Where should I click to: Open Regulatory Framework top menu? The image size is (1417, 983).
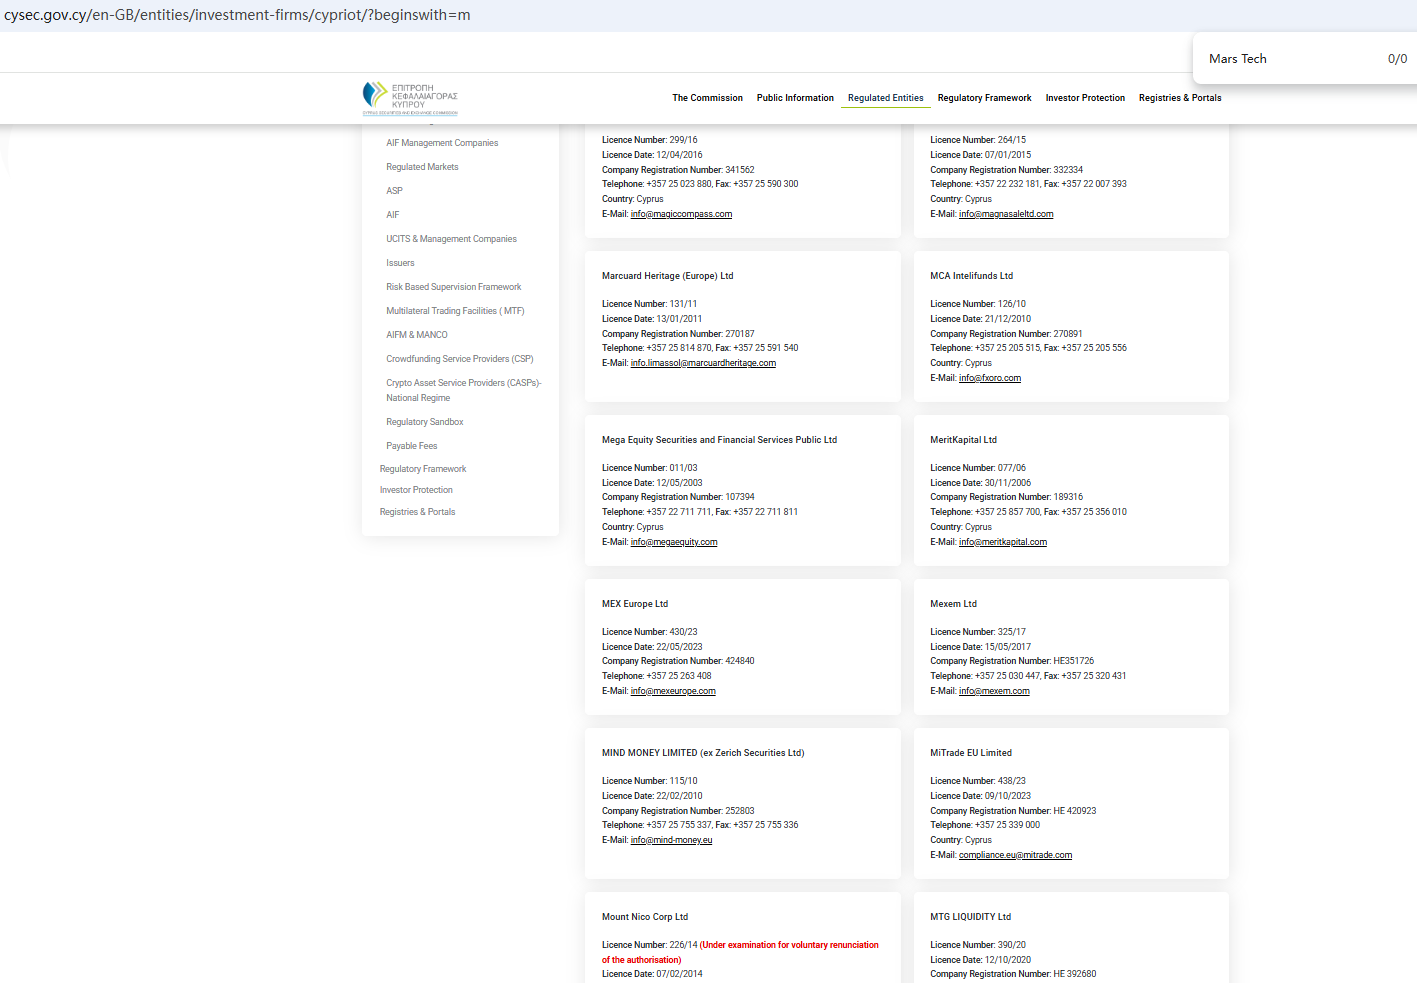pos(984,98)
